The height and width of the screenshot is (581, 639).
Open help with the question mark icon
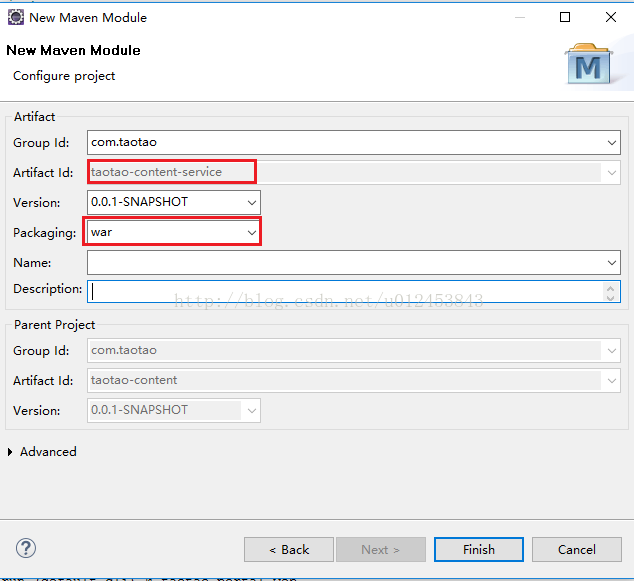pos(26,548)
